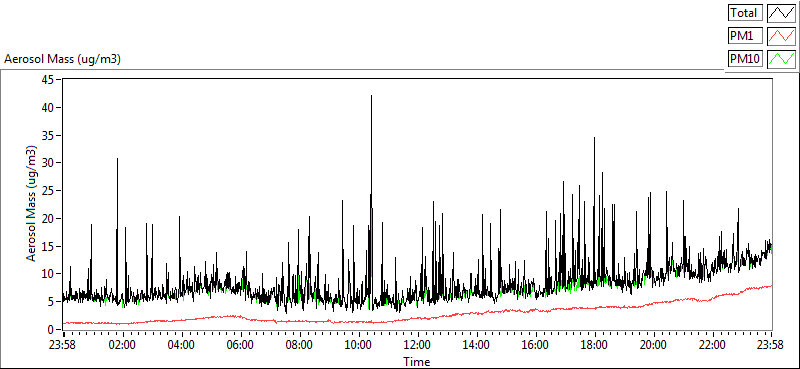This screenshot has width=800, height=369.
Task: Click the Total plot style icon
Action: tap(782, 13)
